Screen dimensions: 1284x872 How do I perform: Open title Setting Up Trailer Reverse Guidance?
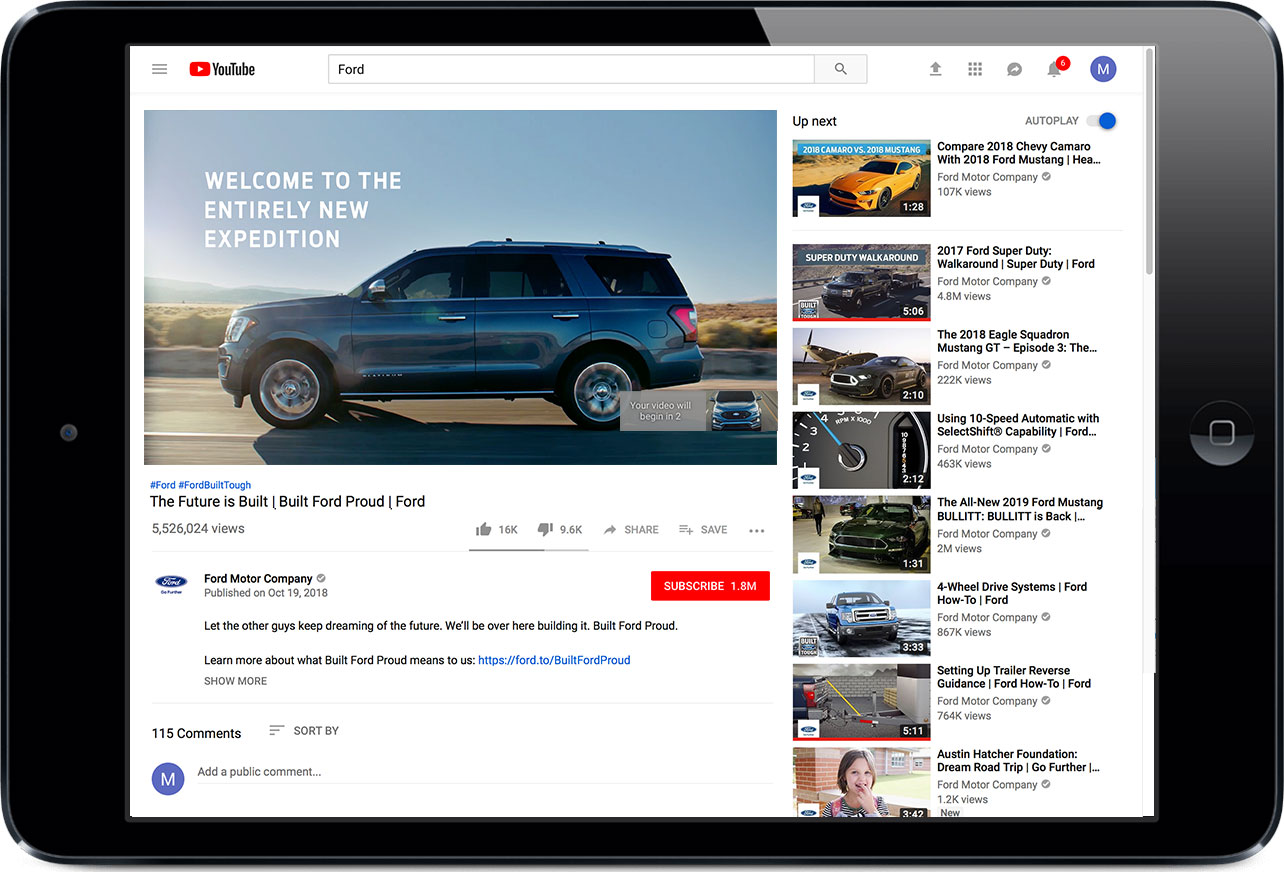tap(1014, 677)
